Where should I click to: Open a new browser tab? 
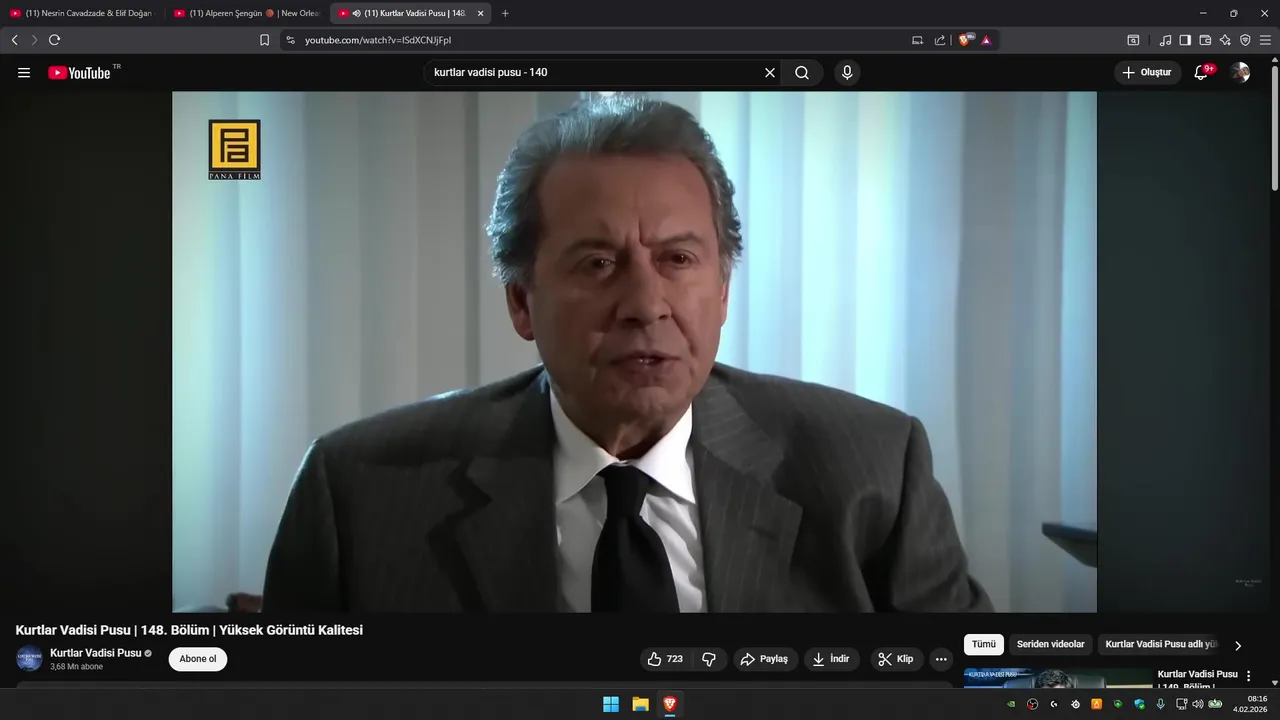(x=505, y=13)
